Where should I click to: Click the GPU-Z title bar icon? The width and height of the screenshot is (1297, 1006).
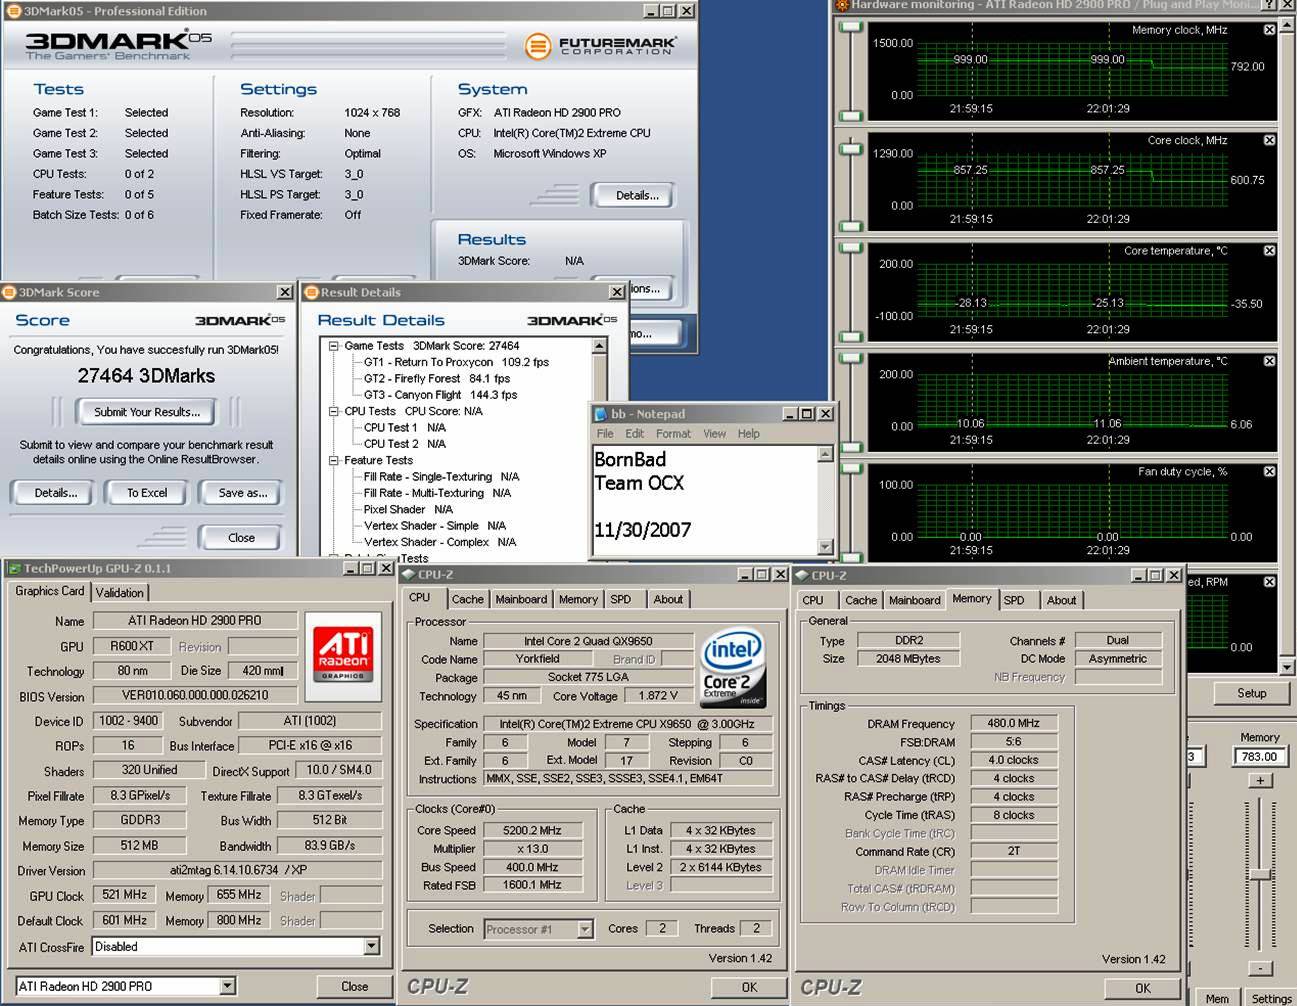click(x=14, y=568)
